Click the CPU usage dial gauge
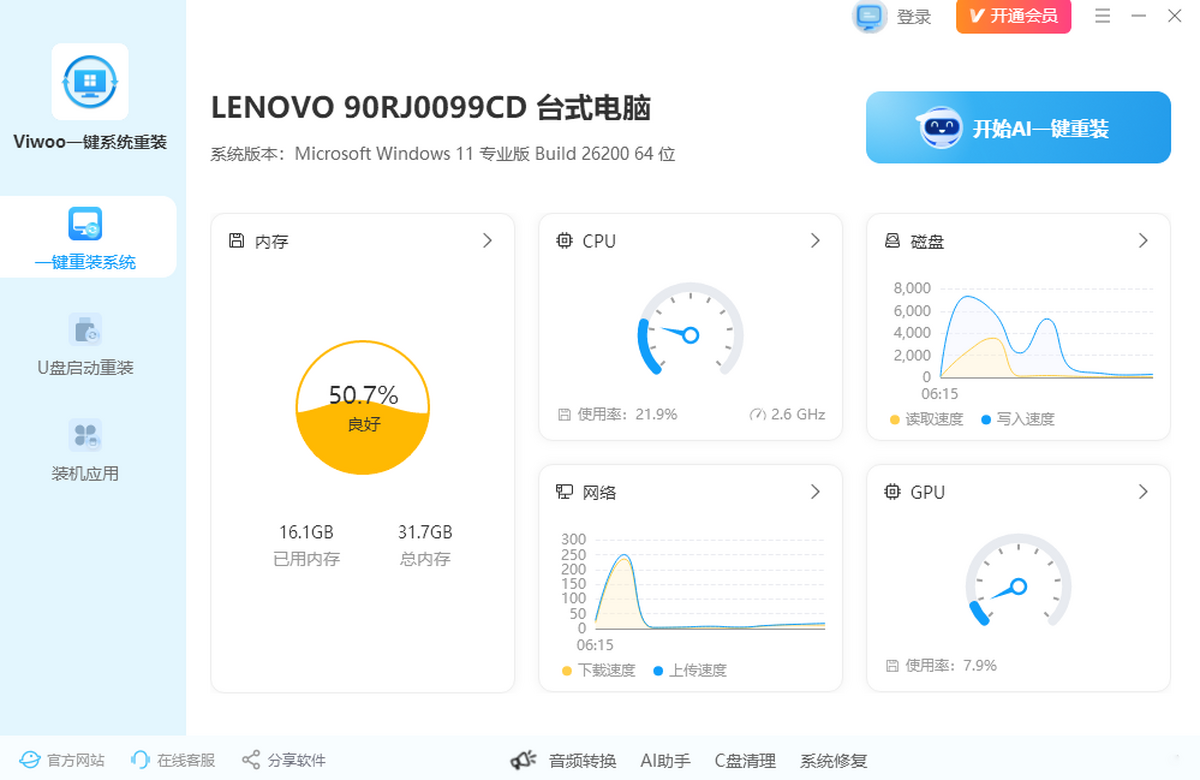1200x780 pixels. point(690,330)
